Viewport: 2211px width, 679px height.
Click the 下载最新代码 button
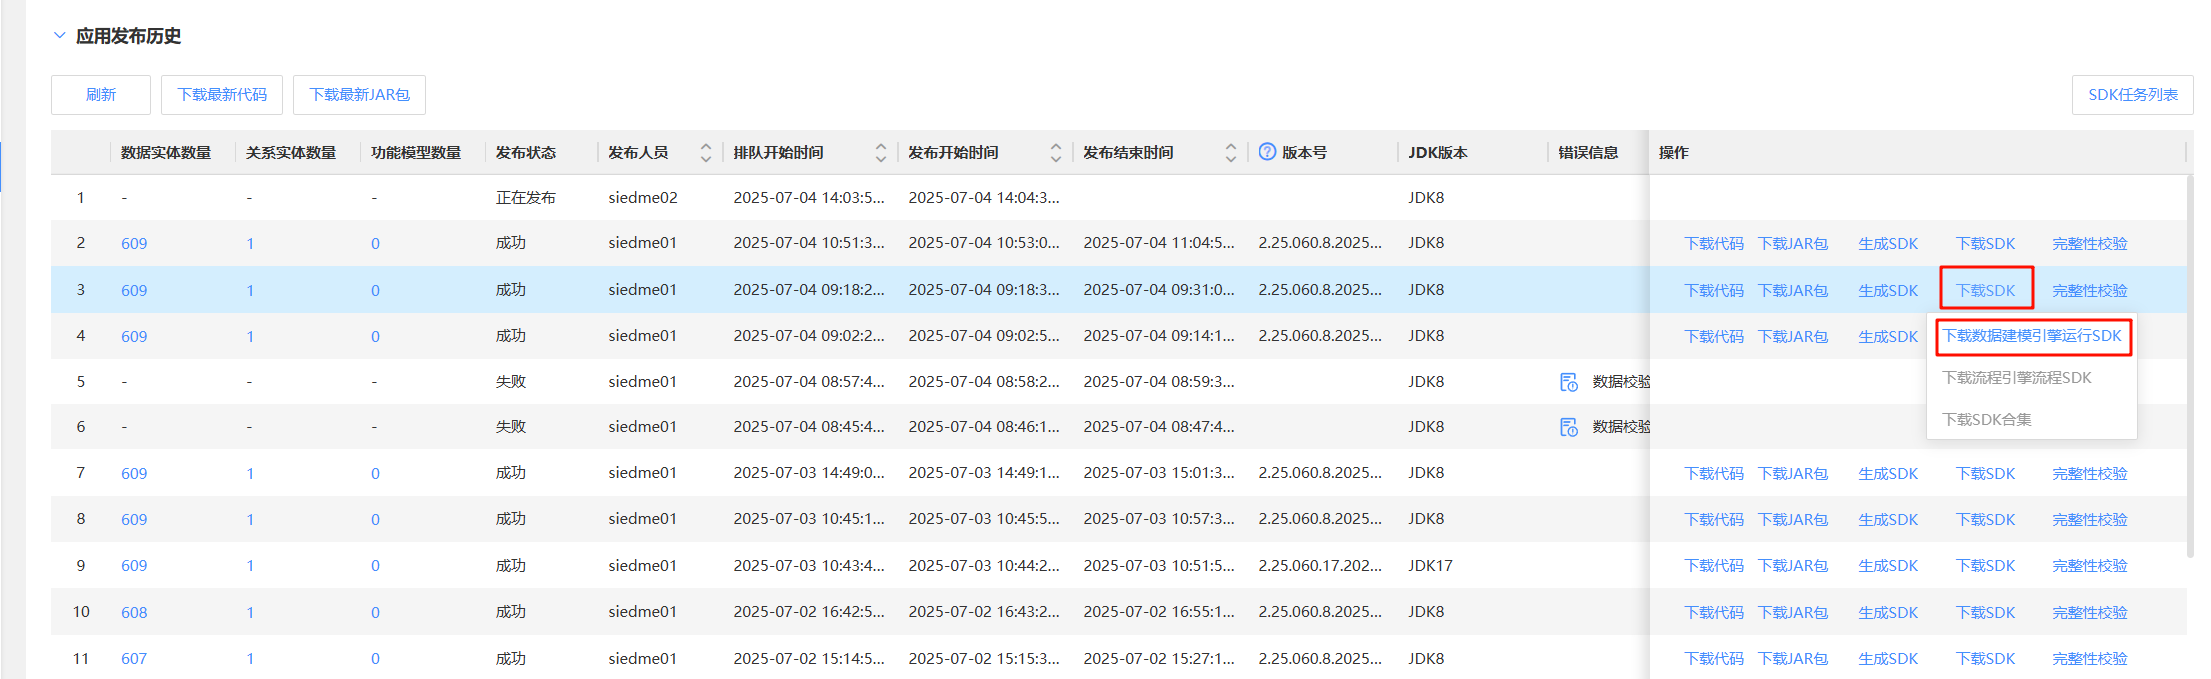222,95
